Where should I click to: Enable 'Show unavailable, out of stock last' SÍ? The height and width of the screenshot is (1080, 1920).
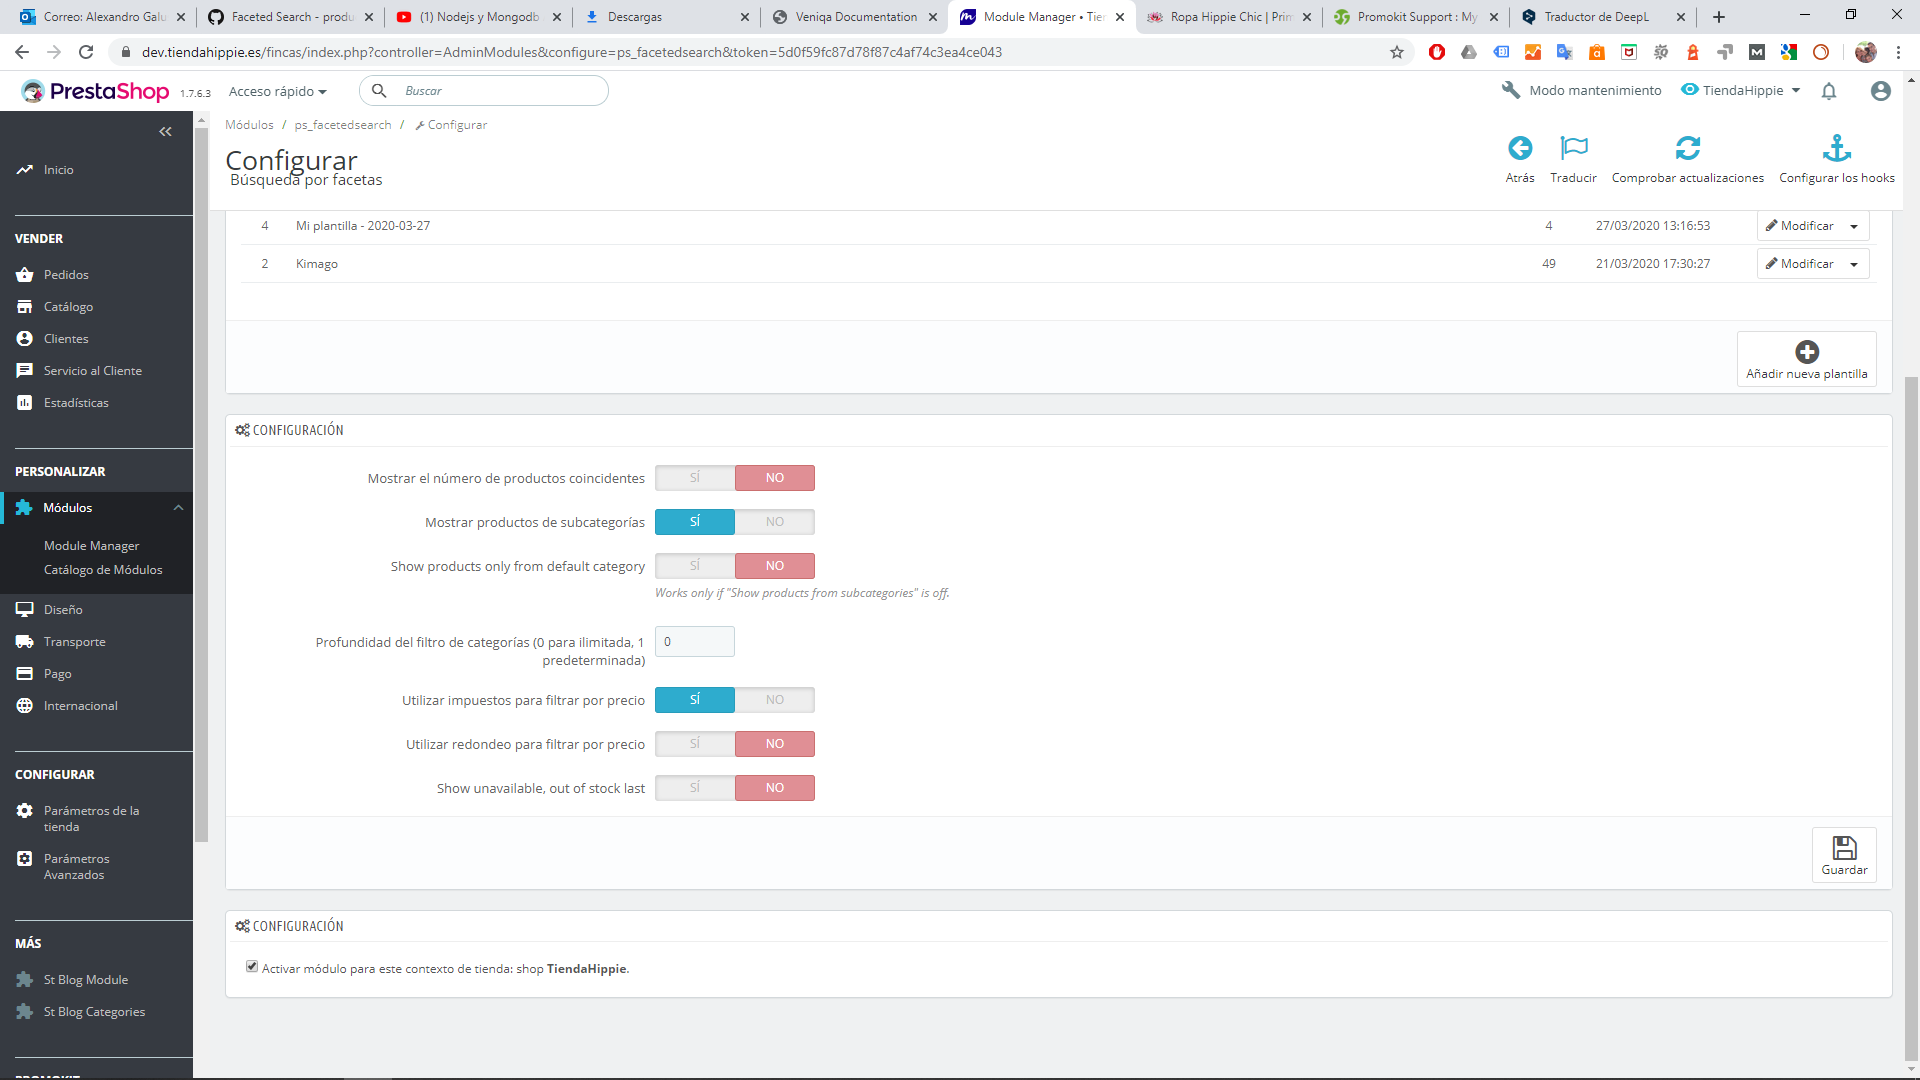(x=695, y=788)
